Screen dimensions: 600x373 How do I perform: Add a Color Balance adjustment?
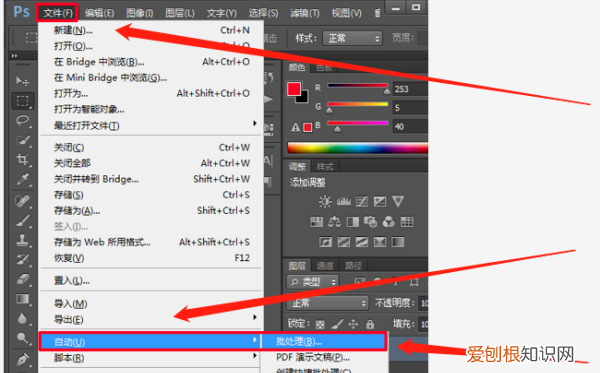(x=334, y=222)
